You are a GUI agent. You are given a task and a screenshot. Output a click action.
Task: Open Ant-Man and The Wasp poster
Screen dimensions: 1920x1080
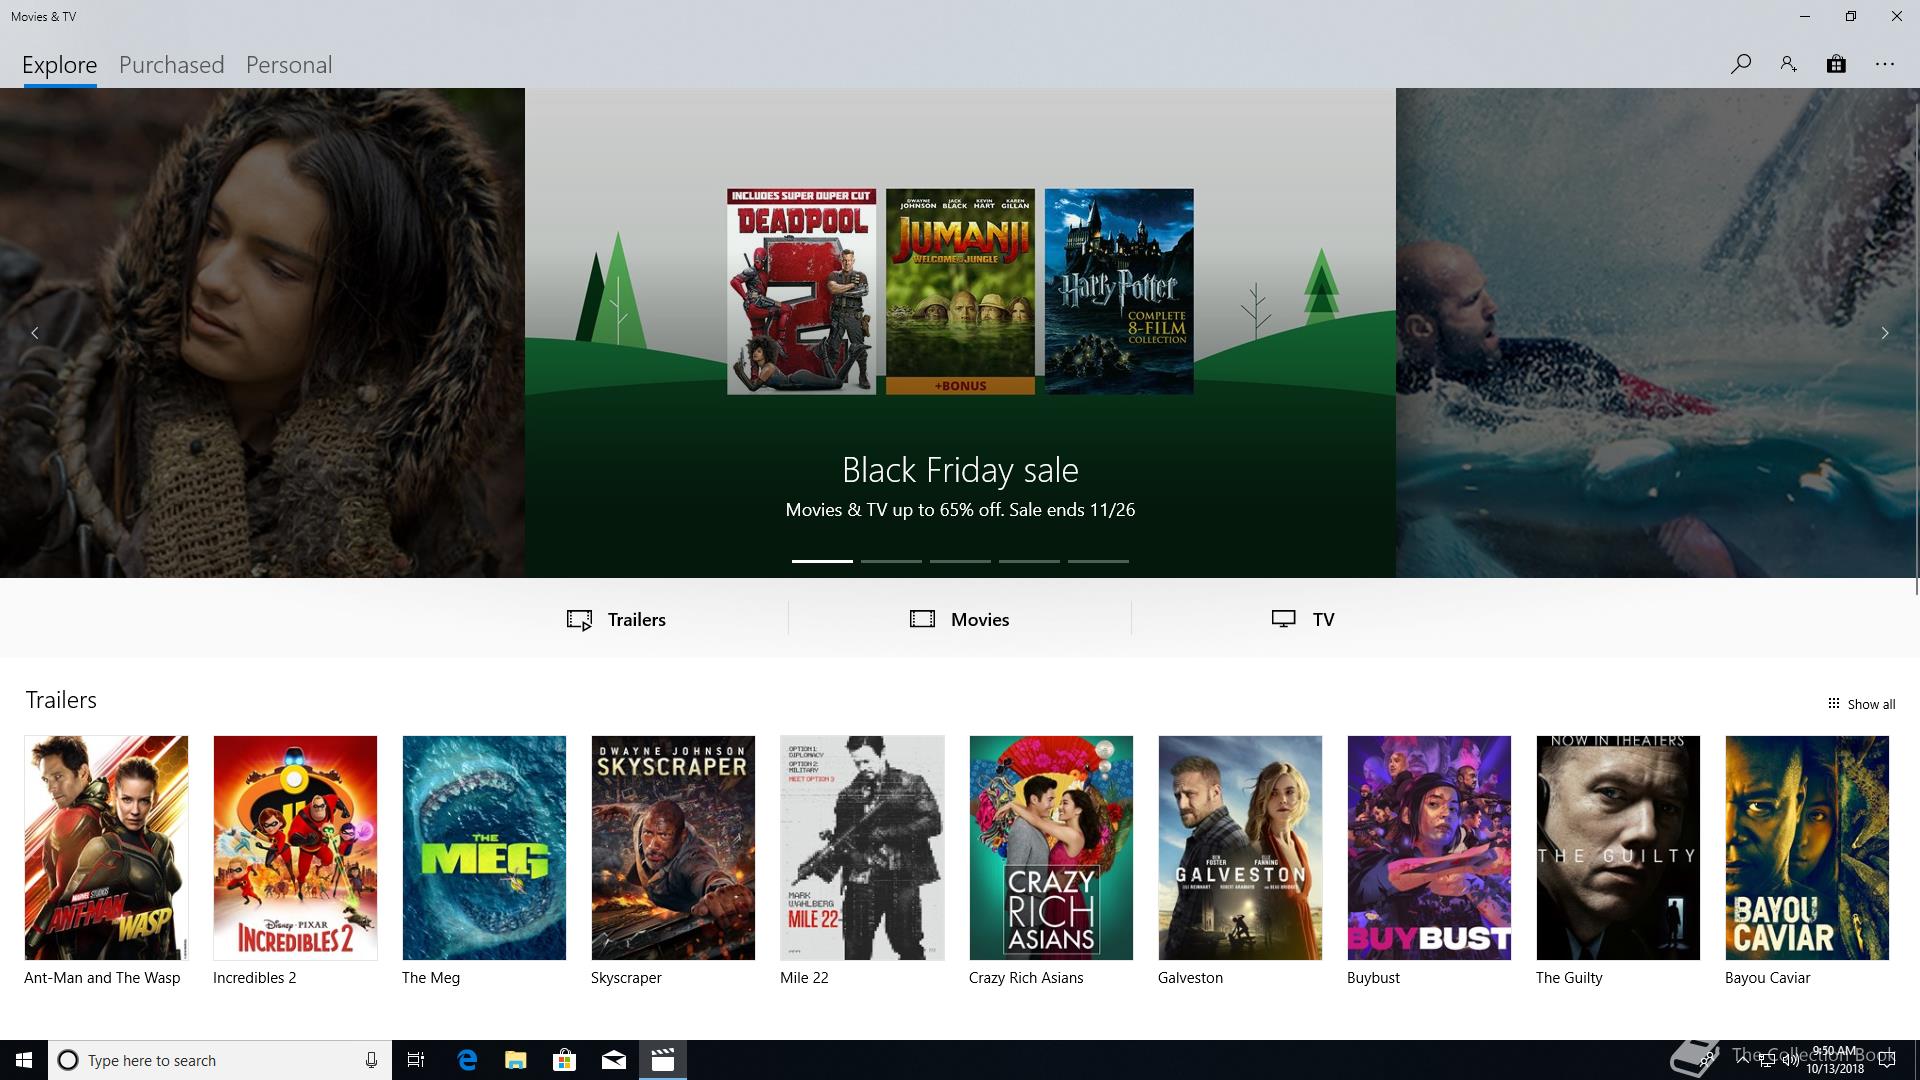(x=106, y=848)
